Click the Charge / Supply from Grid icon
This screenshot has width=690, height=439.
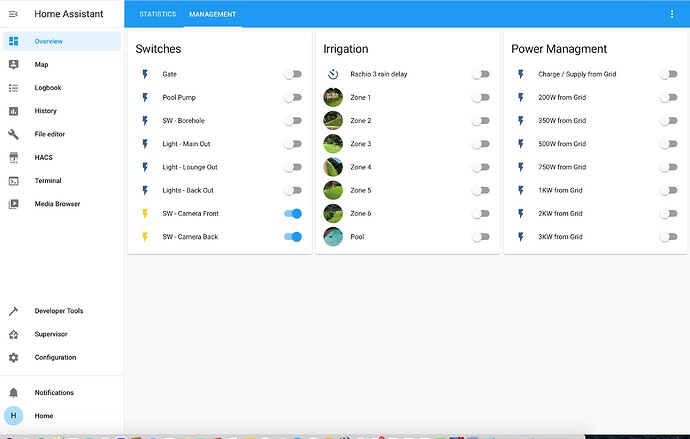pyautogui.click(x=521, y=74)
